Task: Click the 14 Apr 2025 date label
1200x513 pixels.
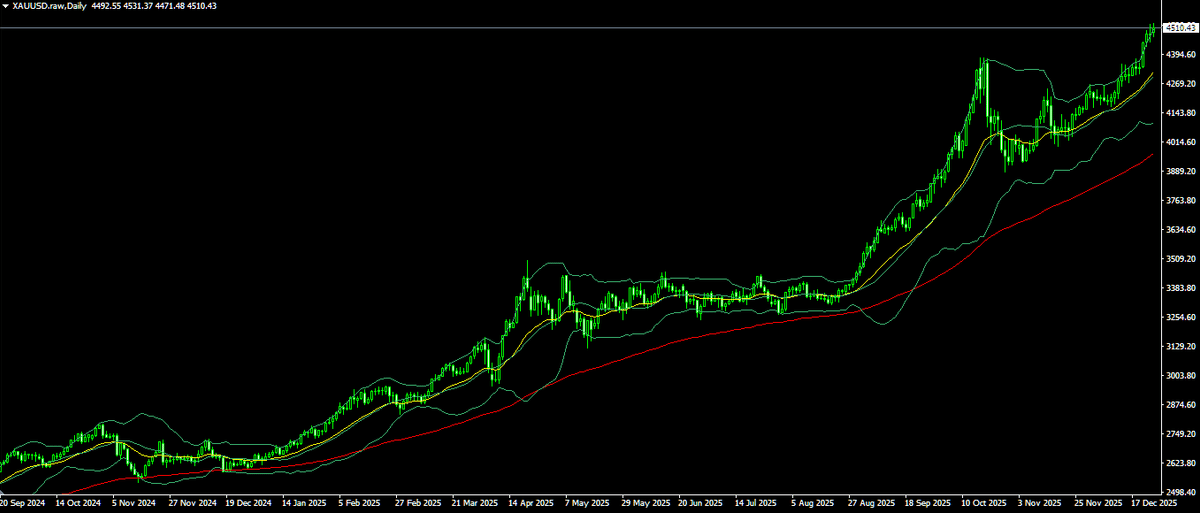Action: 532,505
